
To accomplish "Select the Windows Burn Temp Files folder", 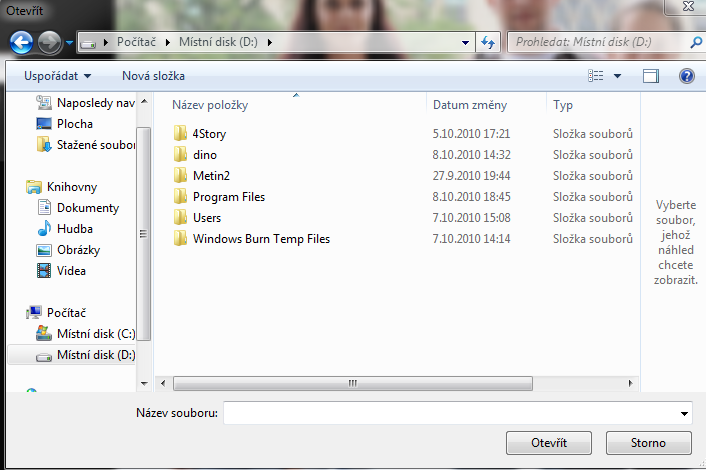I will [261, 239].
